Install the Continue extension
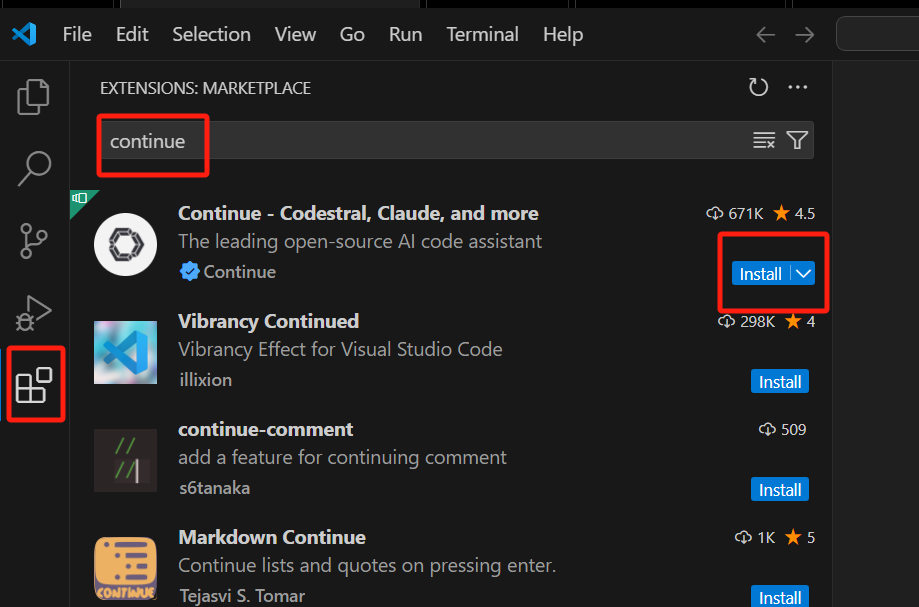The height and width of the screenshot is (607, 919). coord(760,274)
